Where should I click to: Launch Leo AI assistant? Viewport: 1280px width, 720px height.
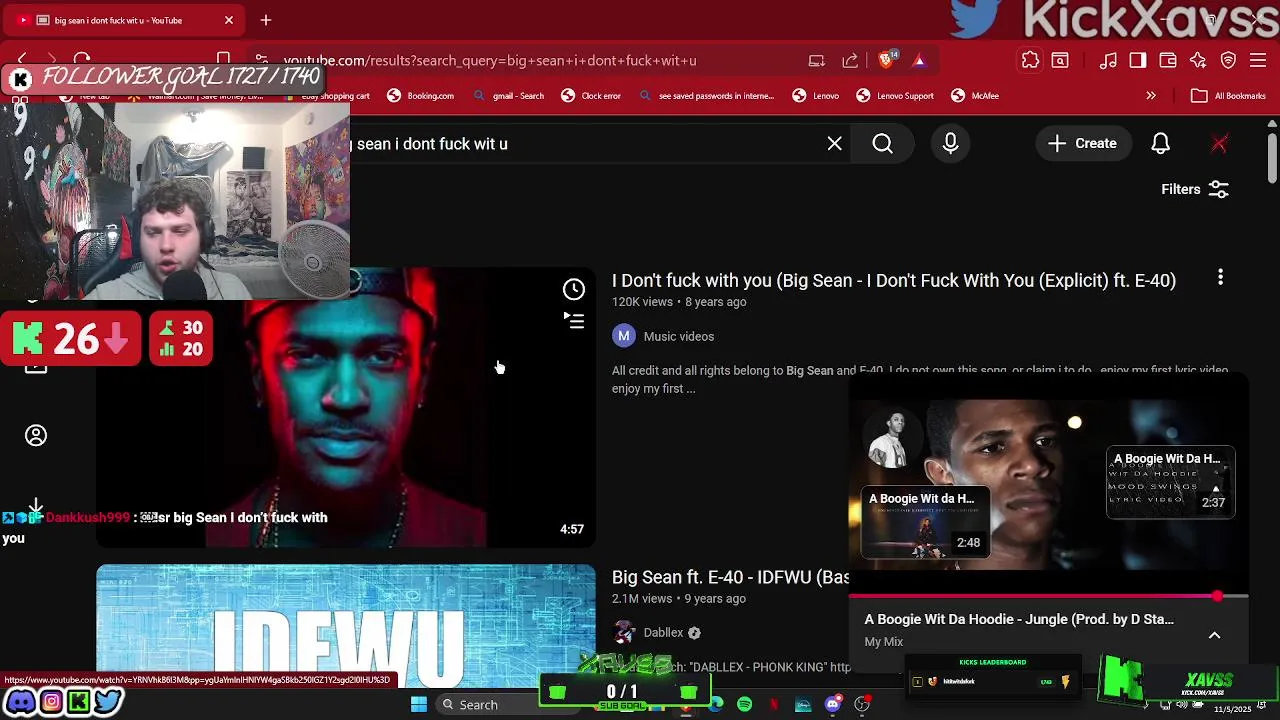click(x=1198, y=60)
